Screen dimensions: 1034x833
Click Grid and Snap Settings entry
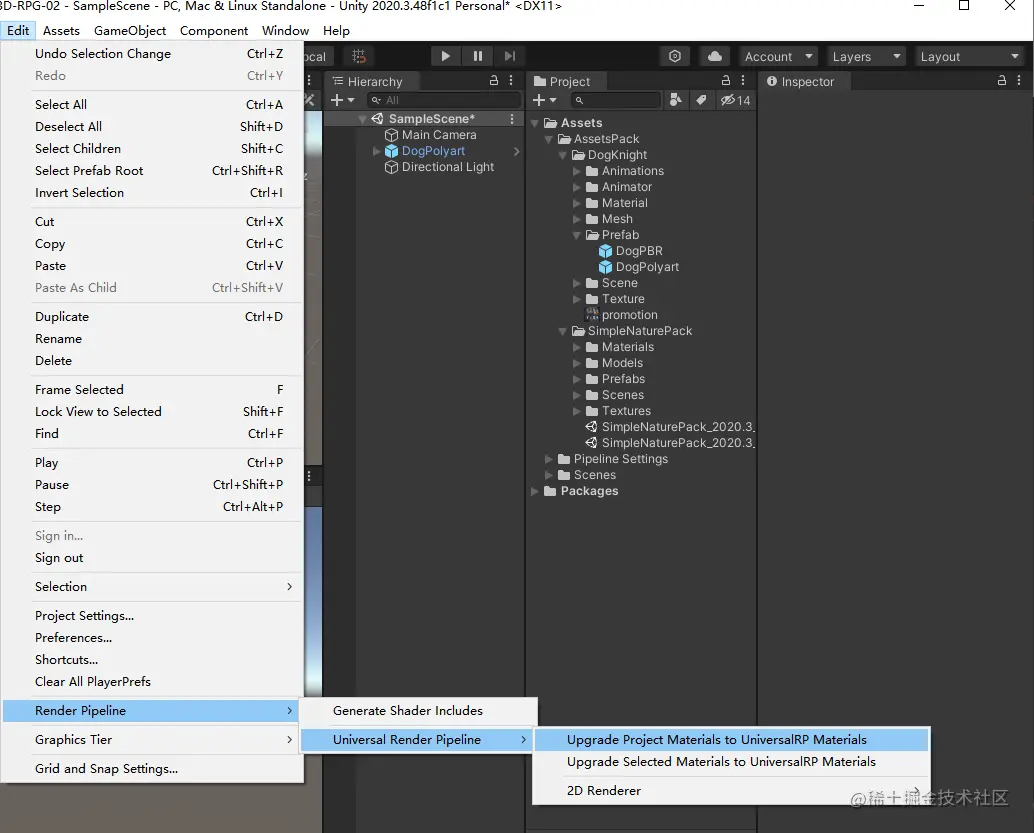tap(152, 768)
